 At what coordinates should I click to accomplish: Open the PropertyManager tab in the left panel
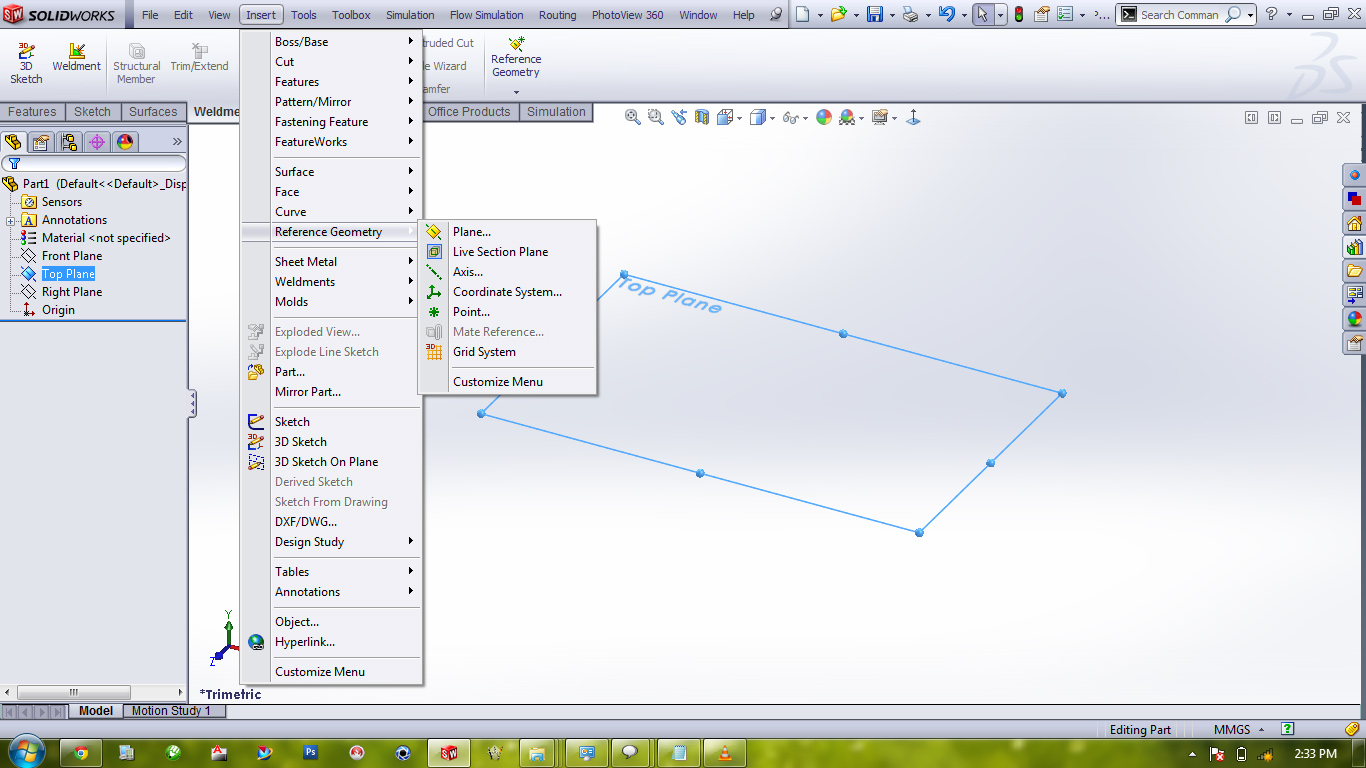pos(38,141)
